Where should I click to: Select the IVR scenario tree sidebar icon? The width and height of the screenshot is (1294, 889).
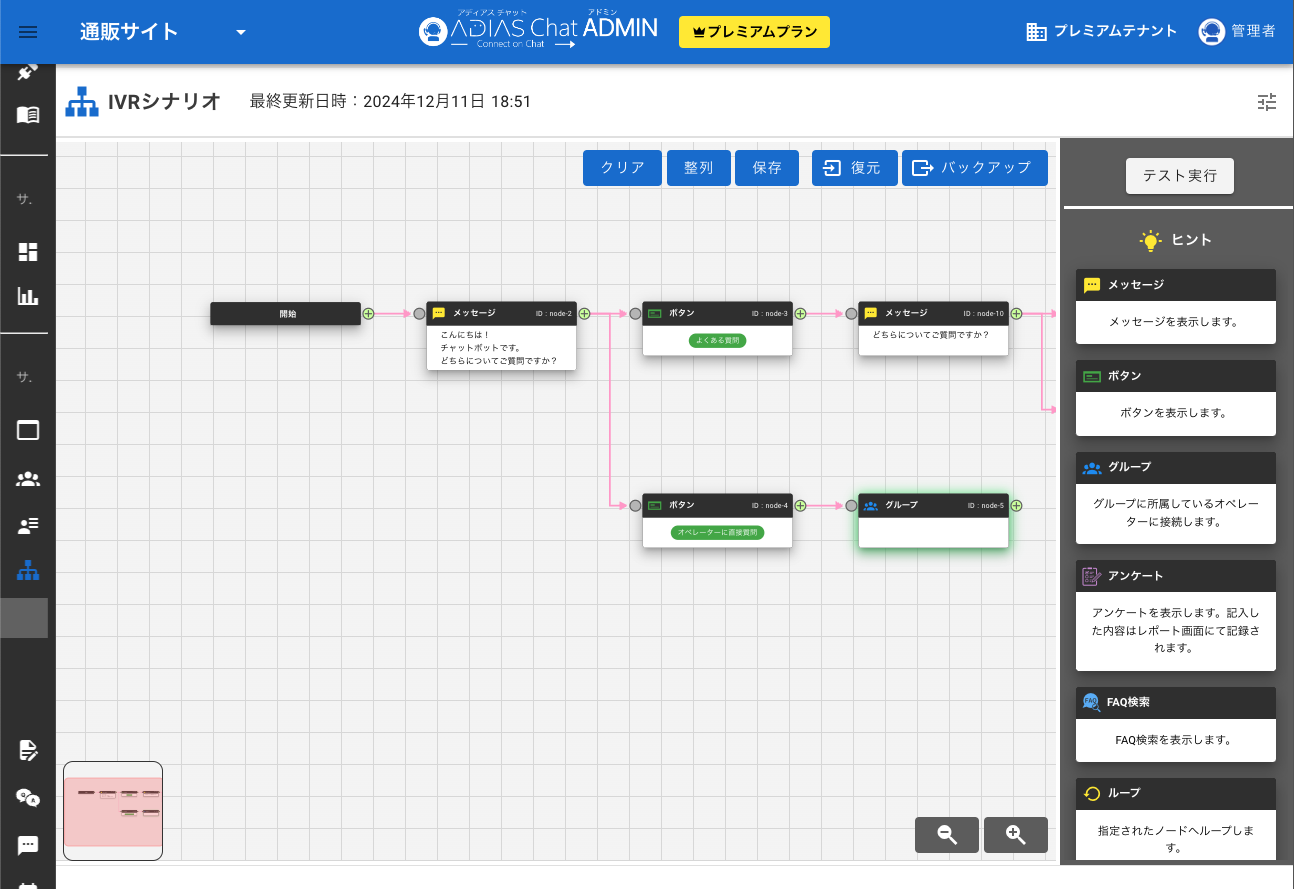[28, 571]
